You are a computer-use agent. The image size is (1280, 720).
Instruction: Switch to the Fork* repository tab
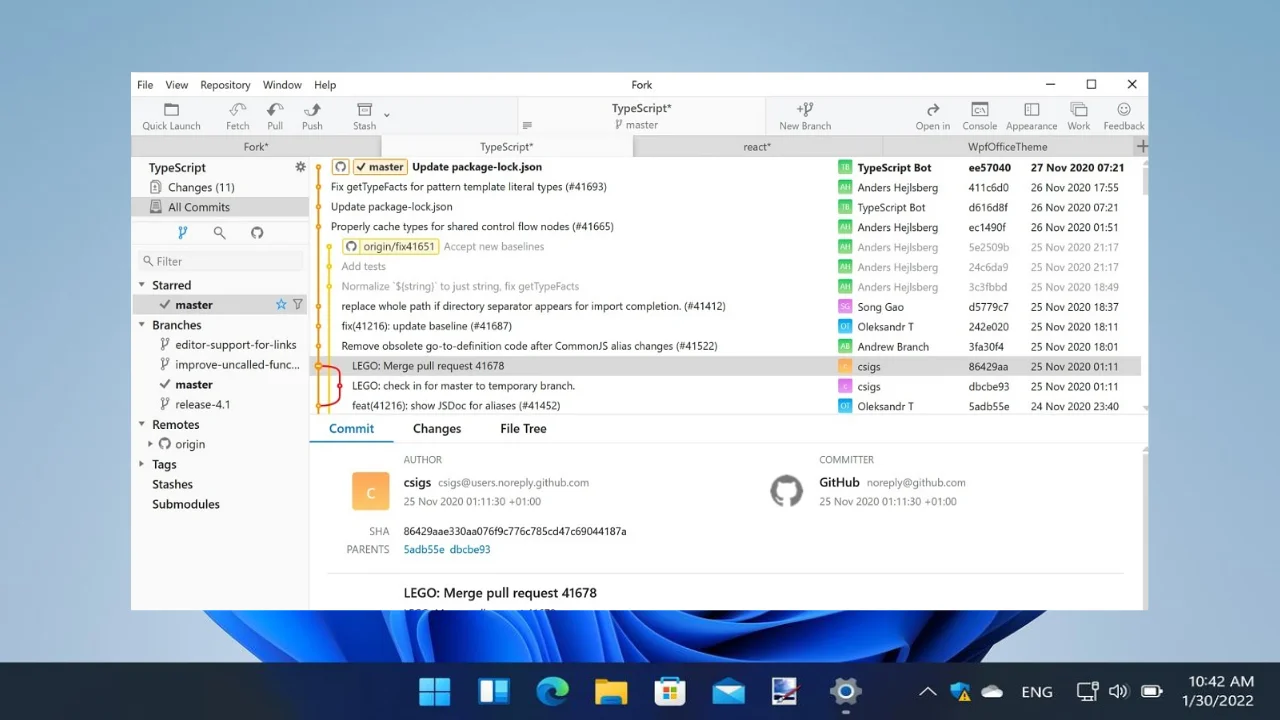256,146
